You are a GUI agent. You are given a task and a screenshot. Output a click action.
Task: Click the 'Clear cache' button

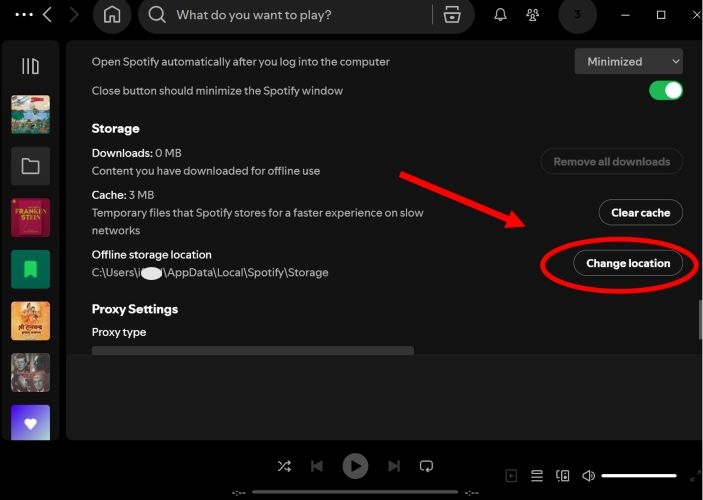pos(641,213)
